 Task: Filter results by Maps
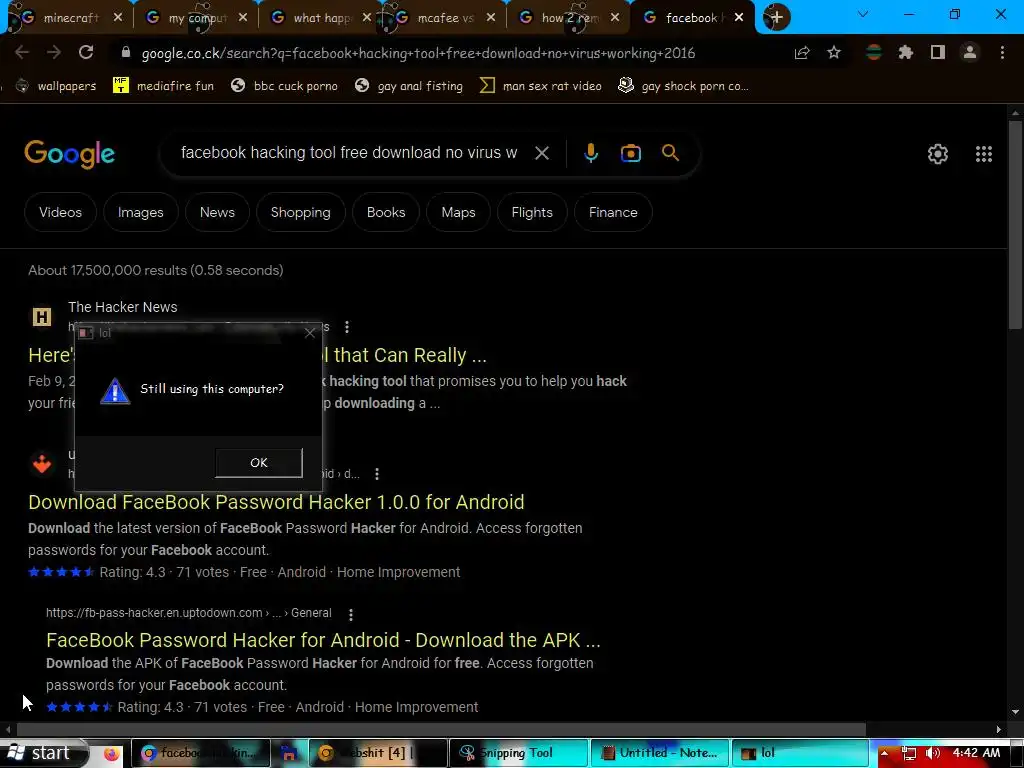point(458,212)
